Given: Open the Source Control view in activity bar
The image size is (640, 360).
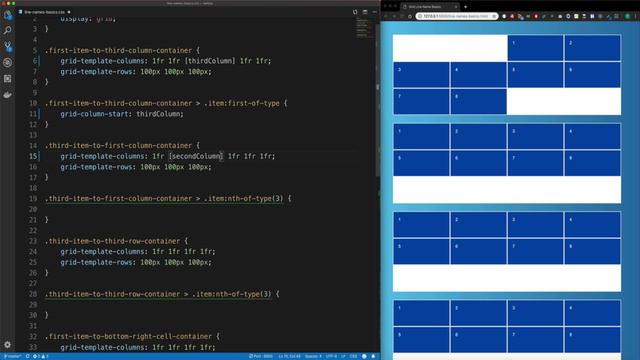Looking at the screenshot, I should (7, 46).
